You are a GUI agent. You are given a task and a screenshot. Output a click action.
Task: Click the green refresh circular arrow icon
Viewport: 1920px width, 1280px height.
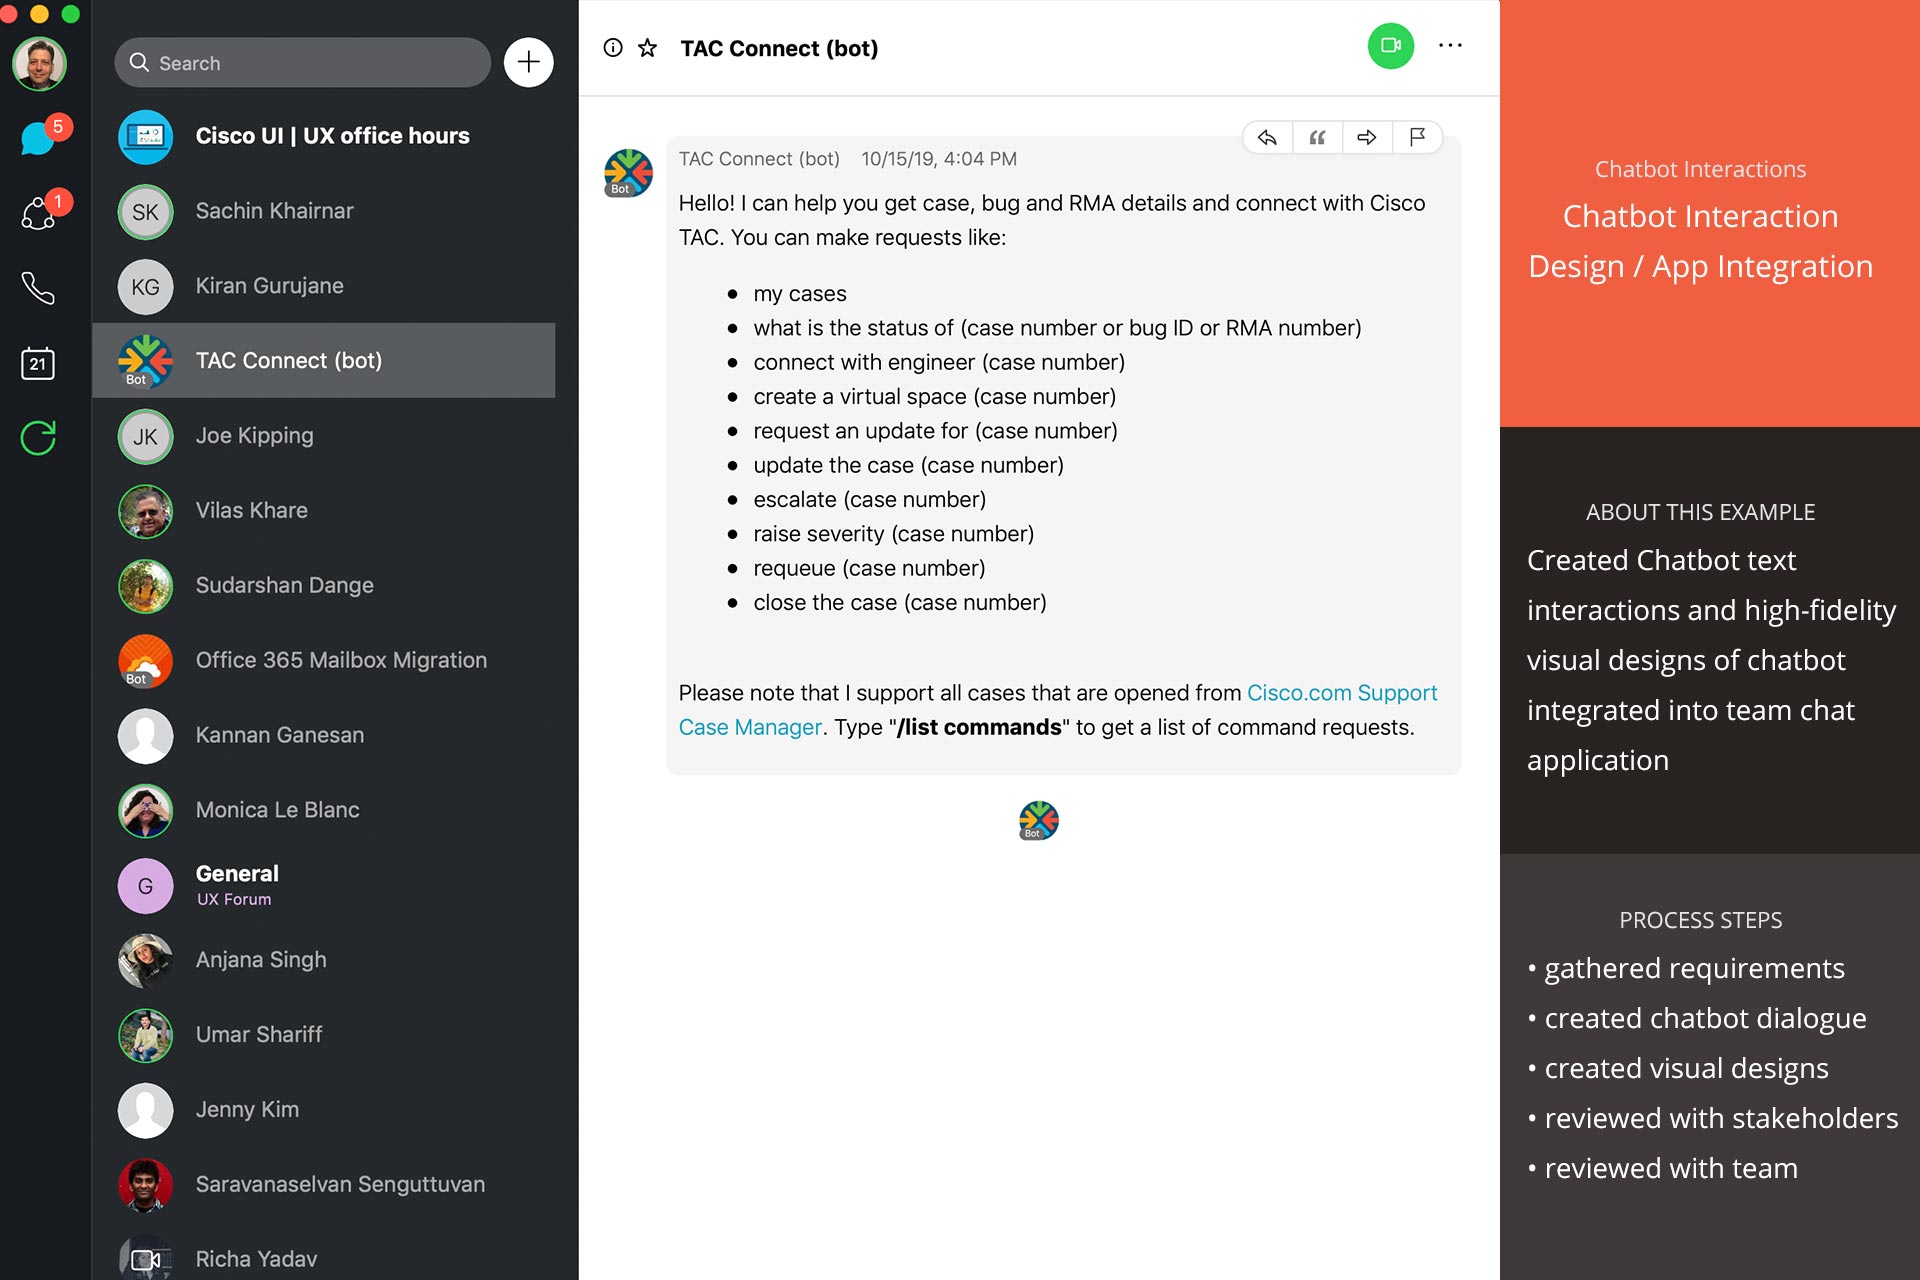tap(39, 438)
